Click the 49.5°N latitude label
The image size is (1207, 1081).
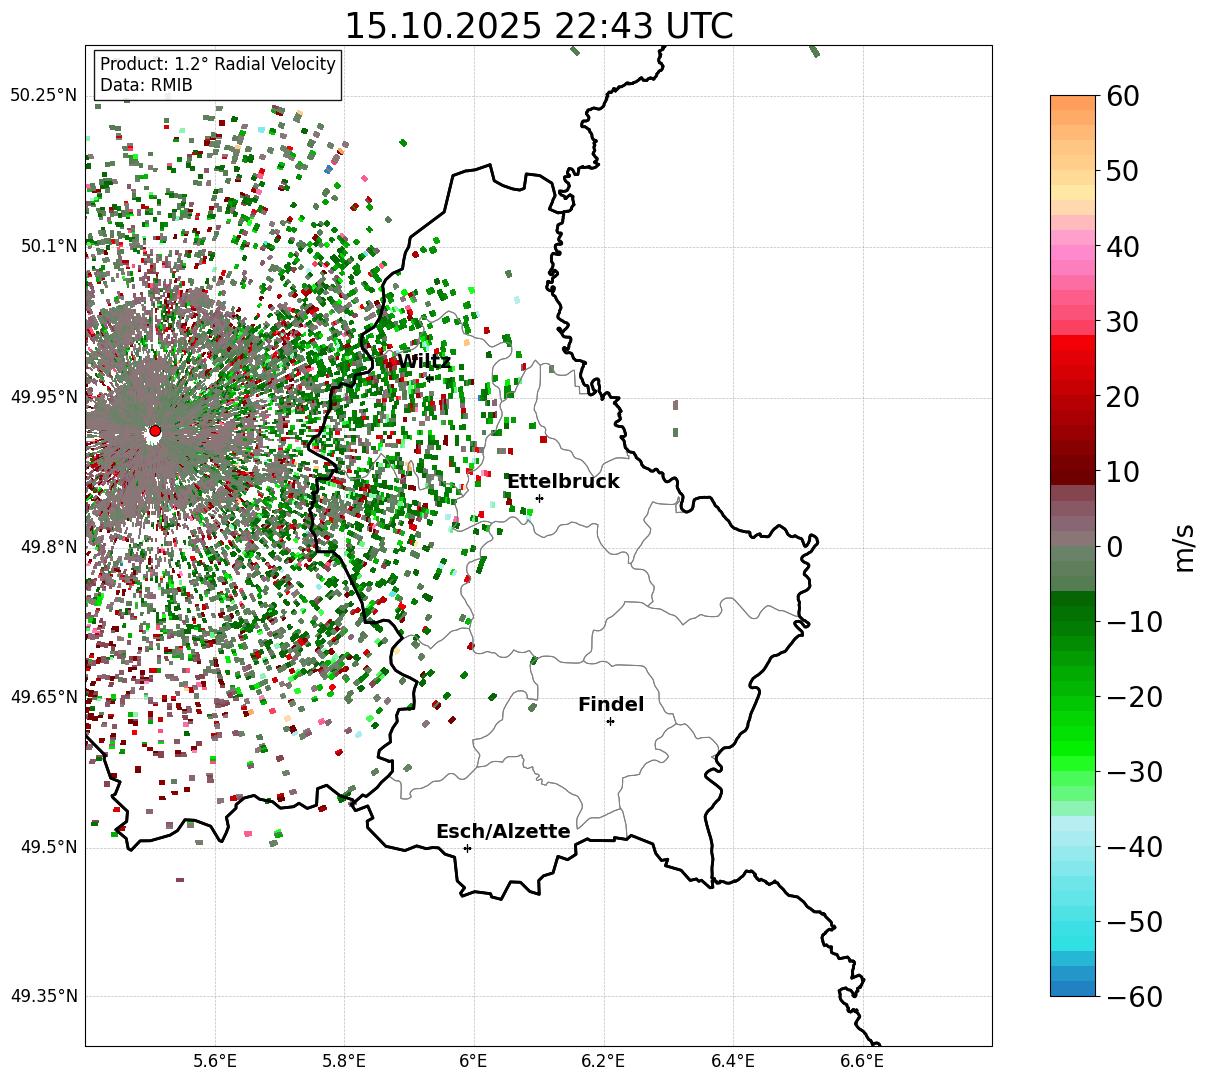coord(48,847)
